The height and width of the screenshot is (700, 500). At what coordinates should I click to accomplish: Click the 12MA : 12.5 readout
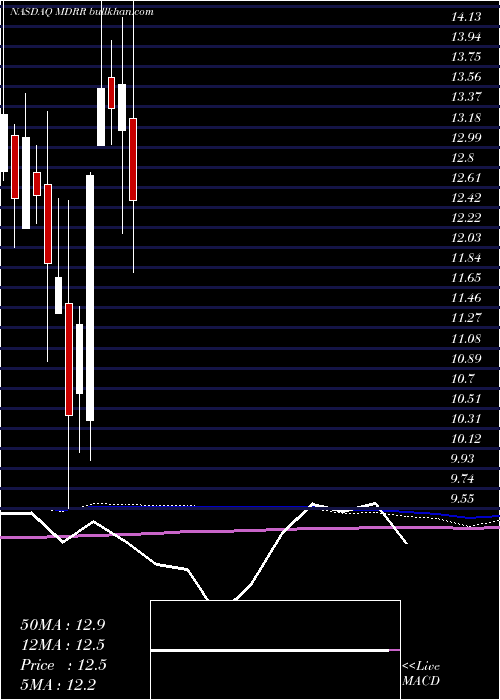(63, 645)
